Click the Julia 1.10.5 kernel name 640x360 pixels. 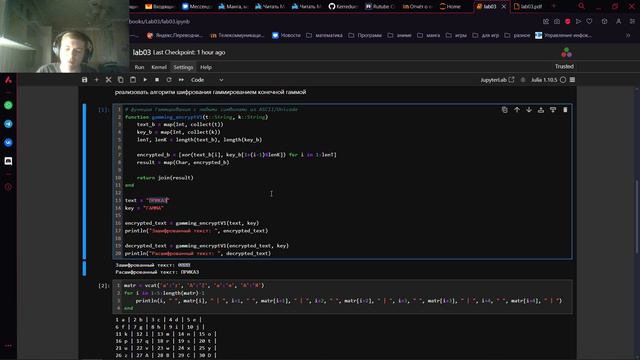point(544,80)
